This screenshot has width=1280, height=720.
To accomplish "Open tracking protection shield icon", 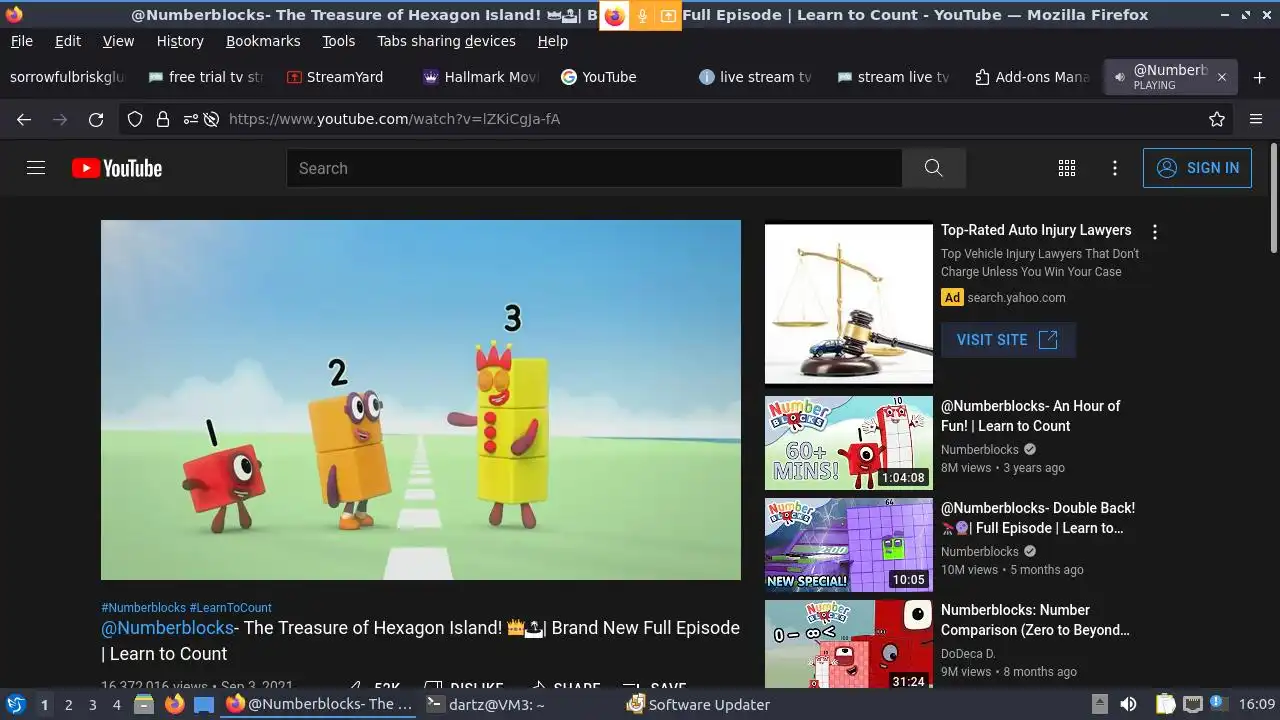I will 135,119.
